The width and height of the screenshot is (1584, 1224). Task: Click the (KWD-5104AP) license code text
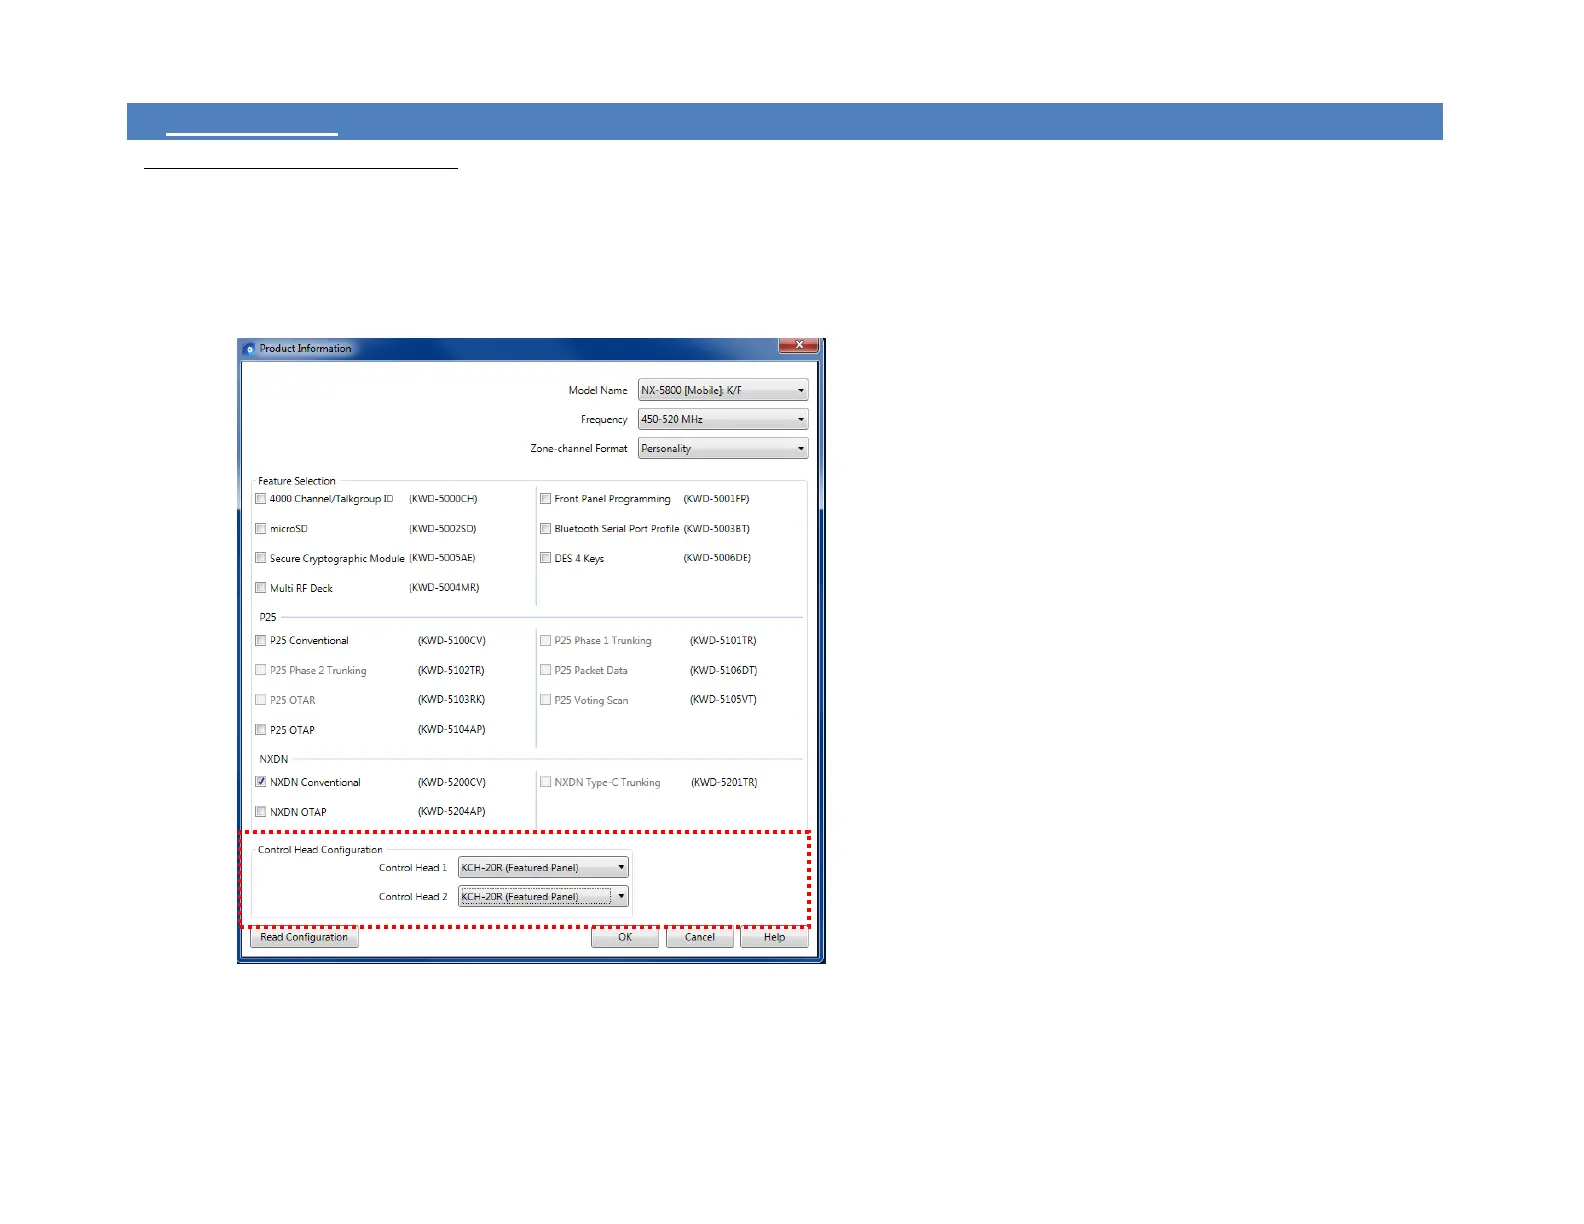pos(451,730)
